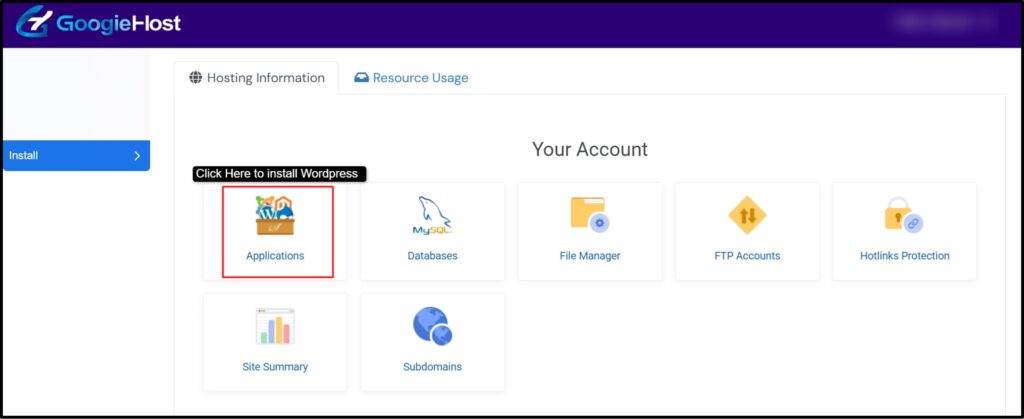The height and width of the screenshot is (419, 1024).
Task: Open the Applications toolbox icon
Action: [x=275, y=214]
